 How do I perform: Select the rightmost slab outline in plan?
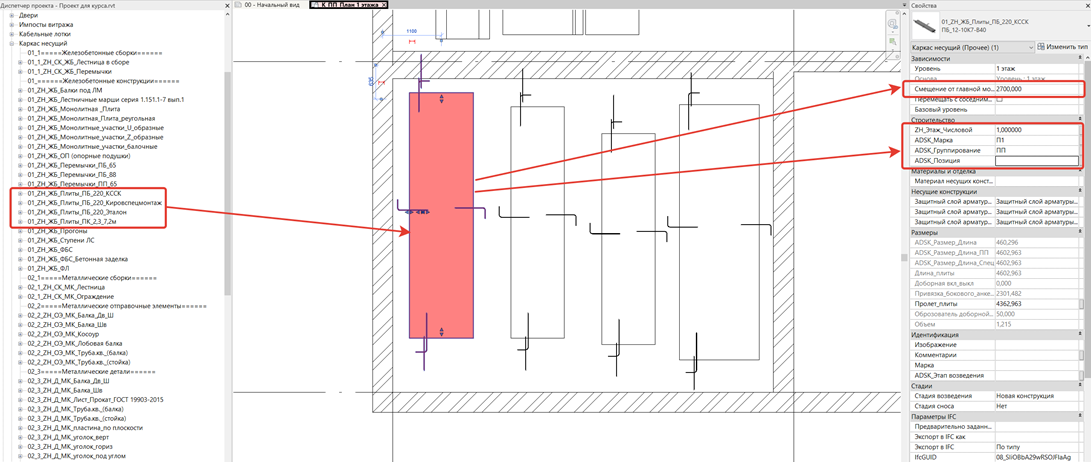pos(719,231)
